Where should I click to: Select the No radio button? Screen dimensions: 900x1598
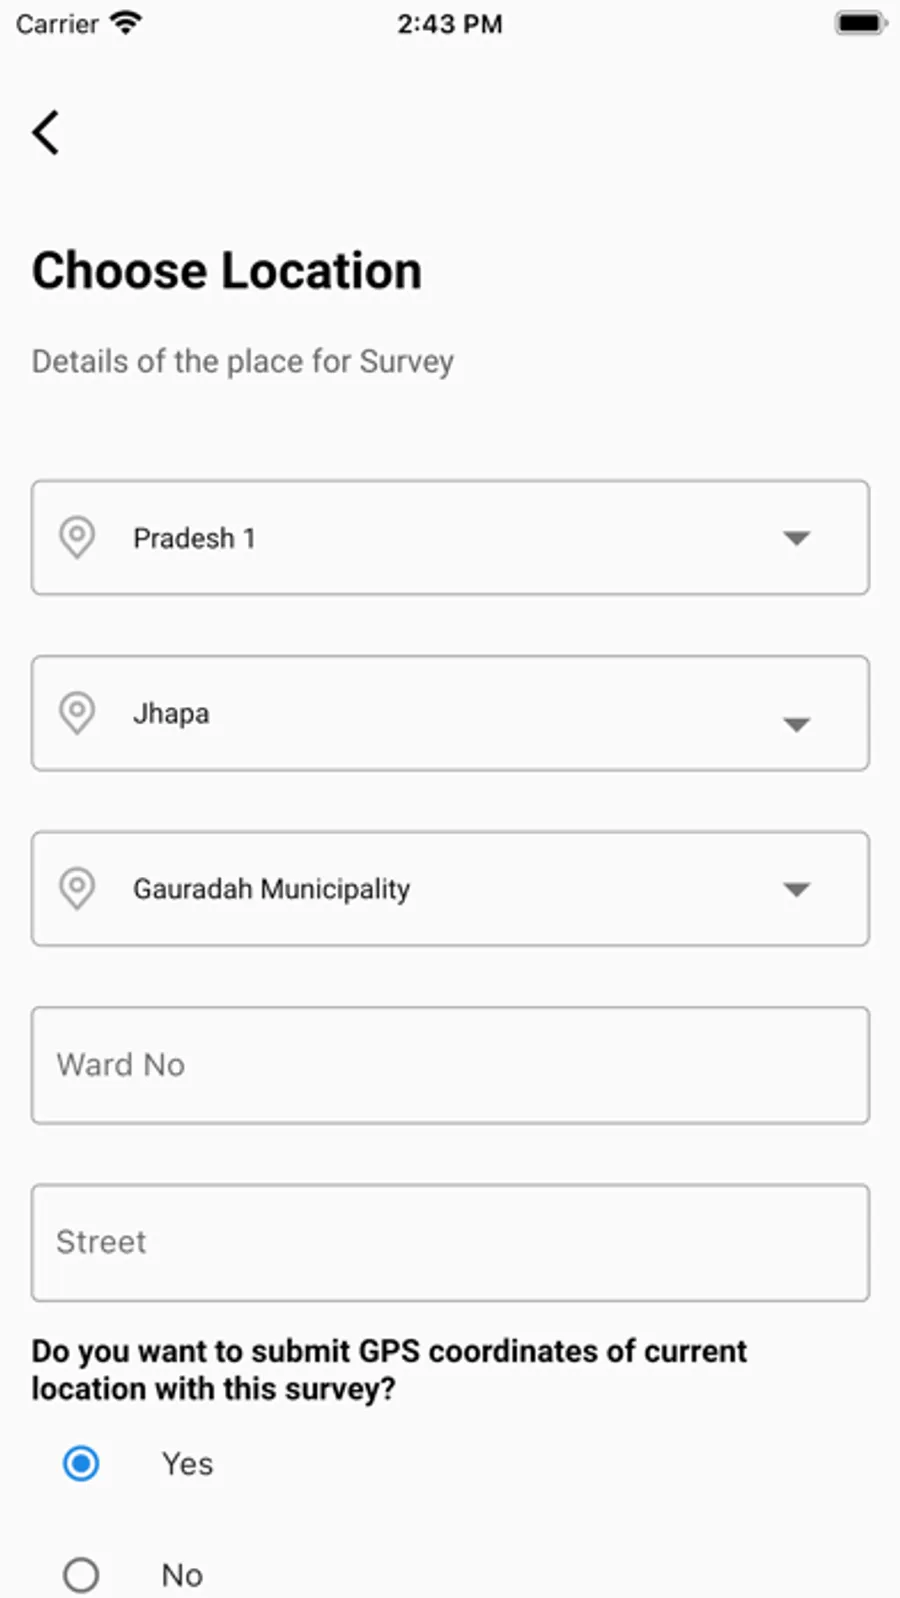(81, 1575)
